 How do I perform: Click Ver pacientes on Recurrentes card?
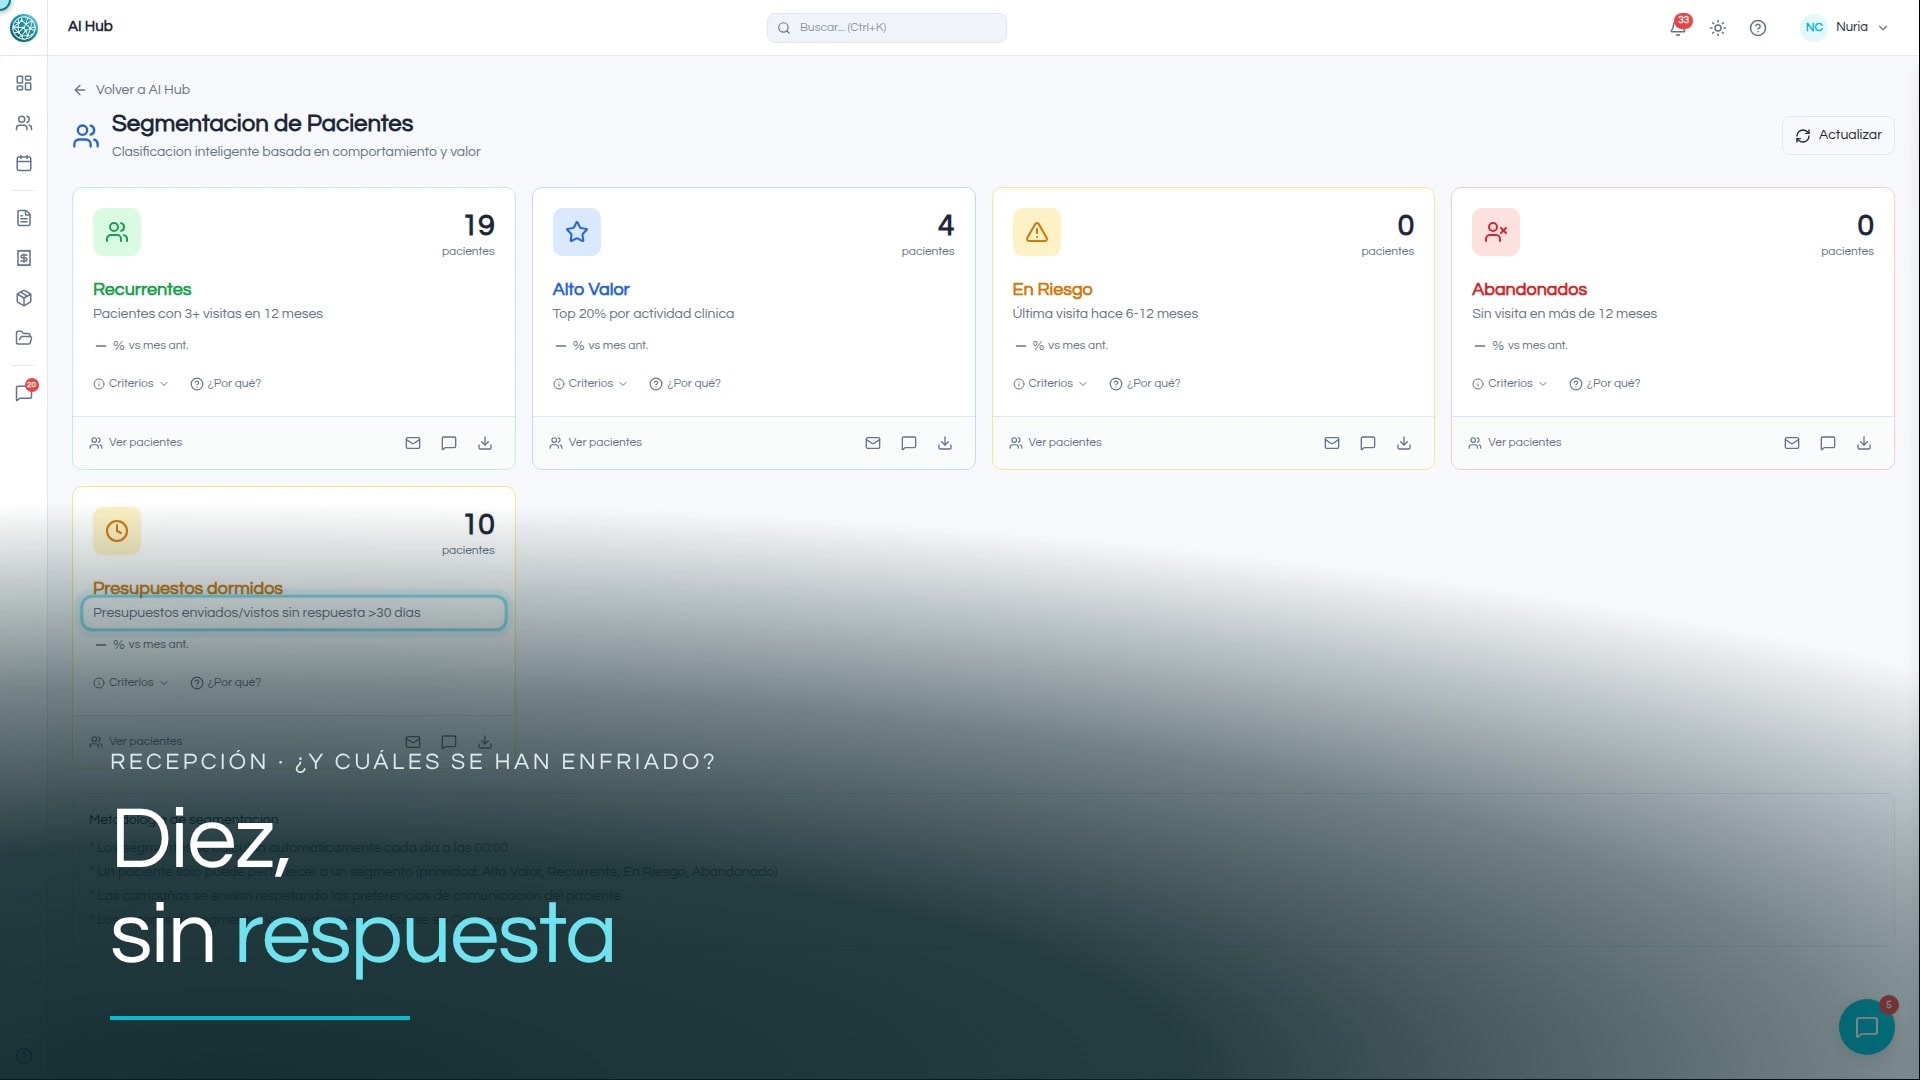pyautogui.click(x=136, y=442)
